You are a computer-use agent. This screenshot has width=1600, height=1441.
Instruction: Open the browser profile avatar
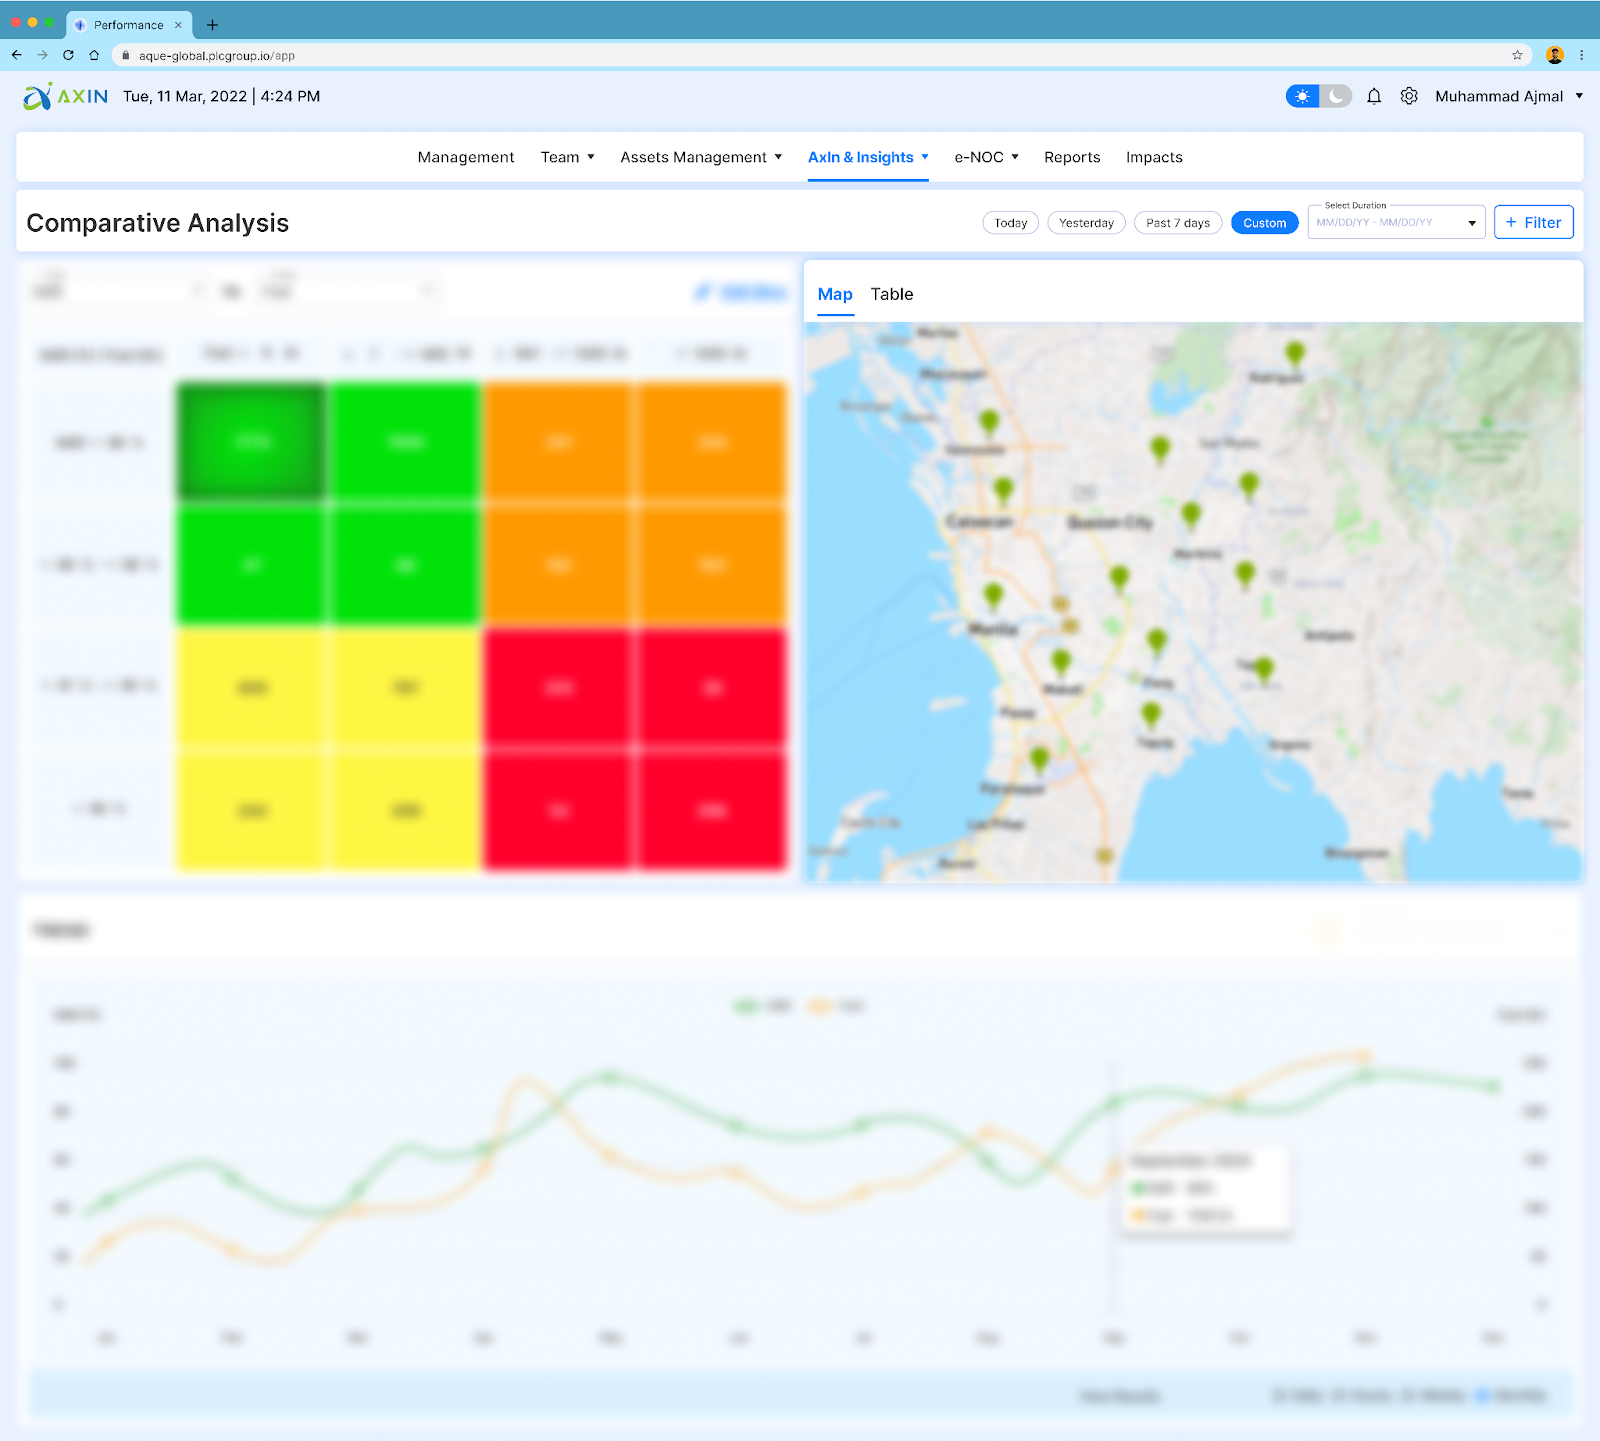(x=1554, y=55)
